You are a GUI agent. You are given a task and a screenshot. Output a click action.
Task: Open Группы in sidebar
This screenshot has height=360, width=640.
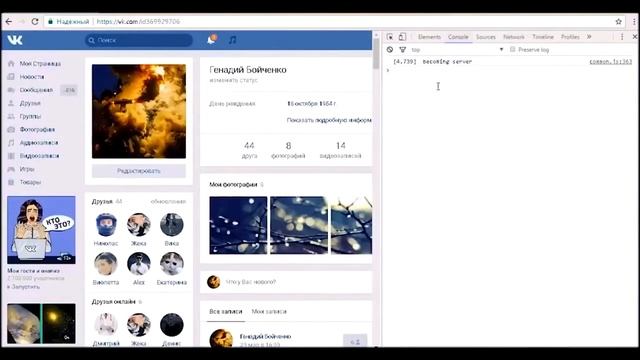30,116
